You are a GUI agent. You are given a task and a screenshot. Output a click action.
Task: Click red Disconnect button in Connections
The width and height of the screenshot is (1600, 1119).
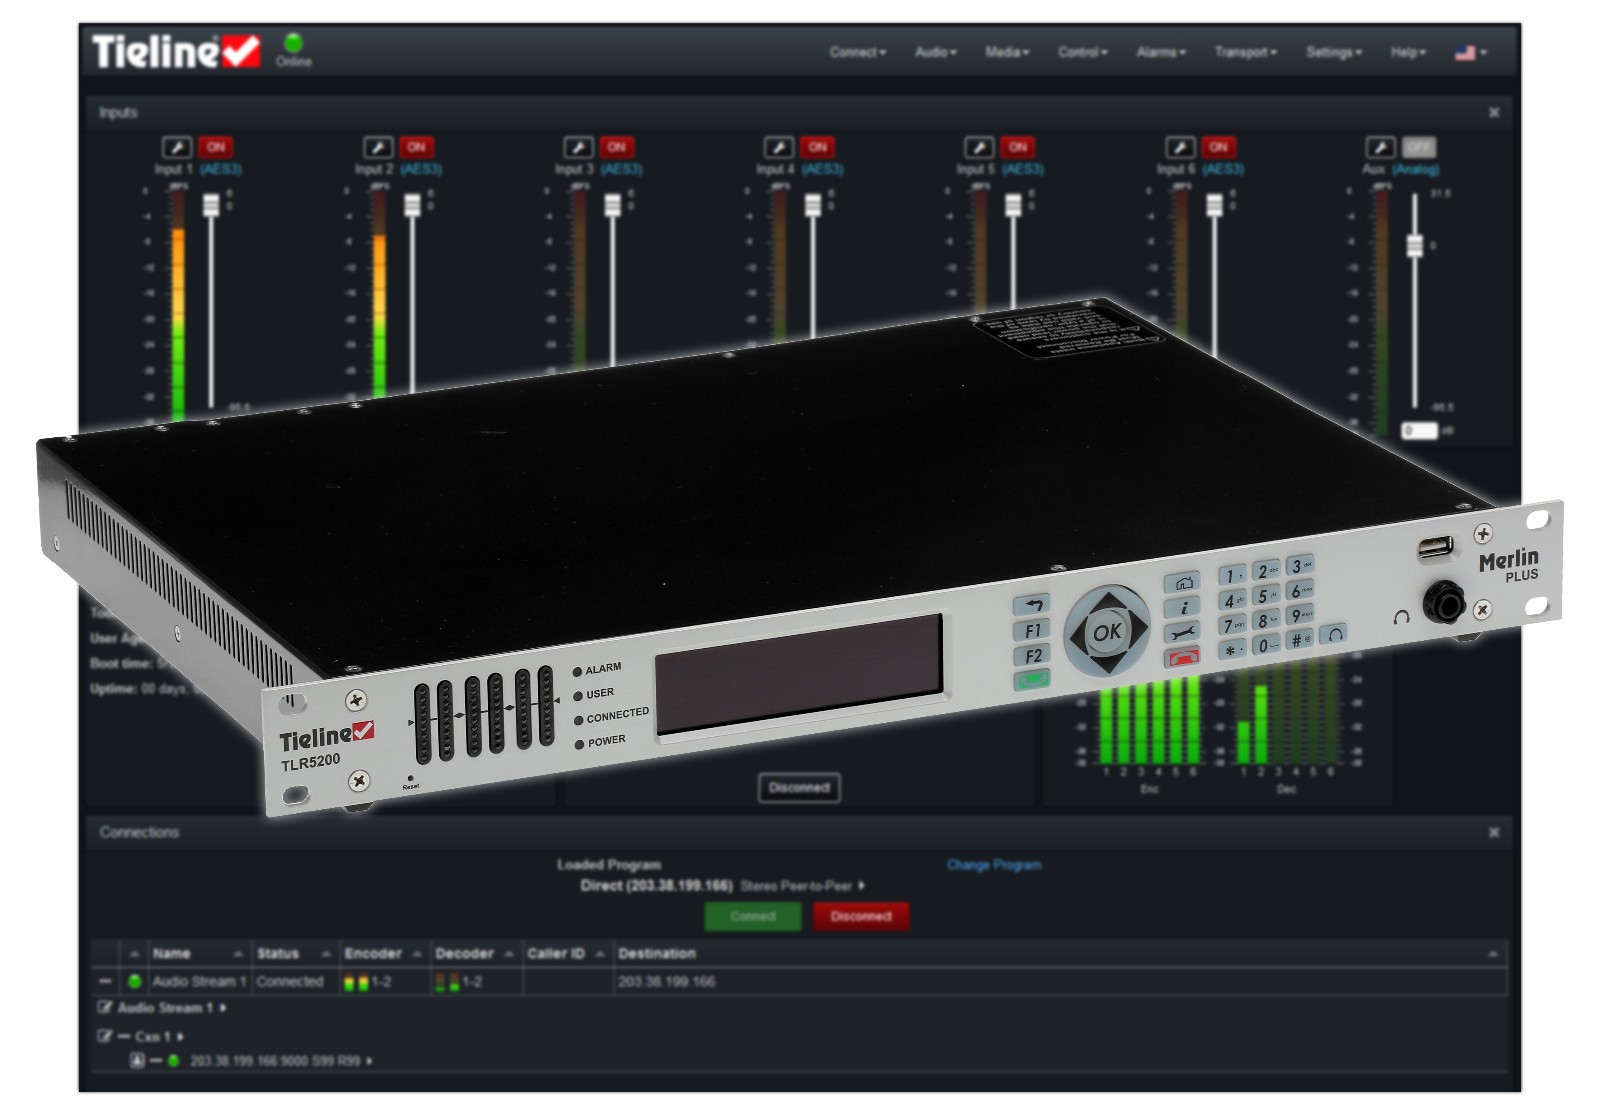tap(861, 916)
